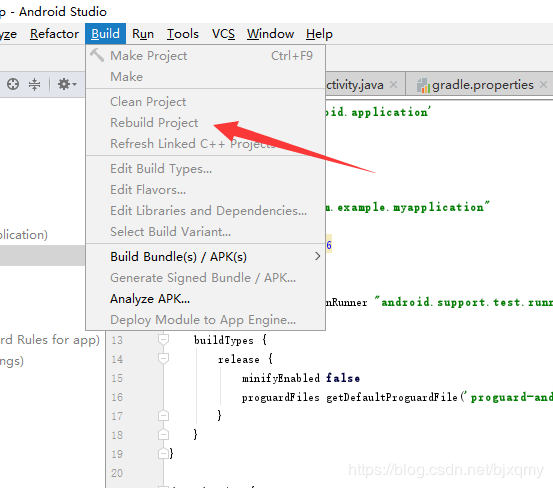Screen dimensions: 553x488
Task: Close the Activity.java tab
Action: pyautogui.click(x=394, y=85)
